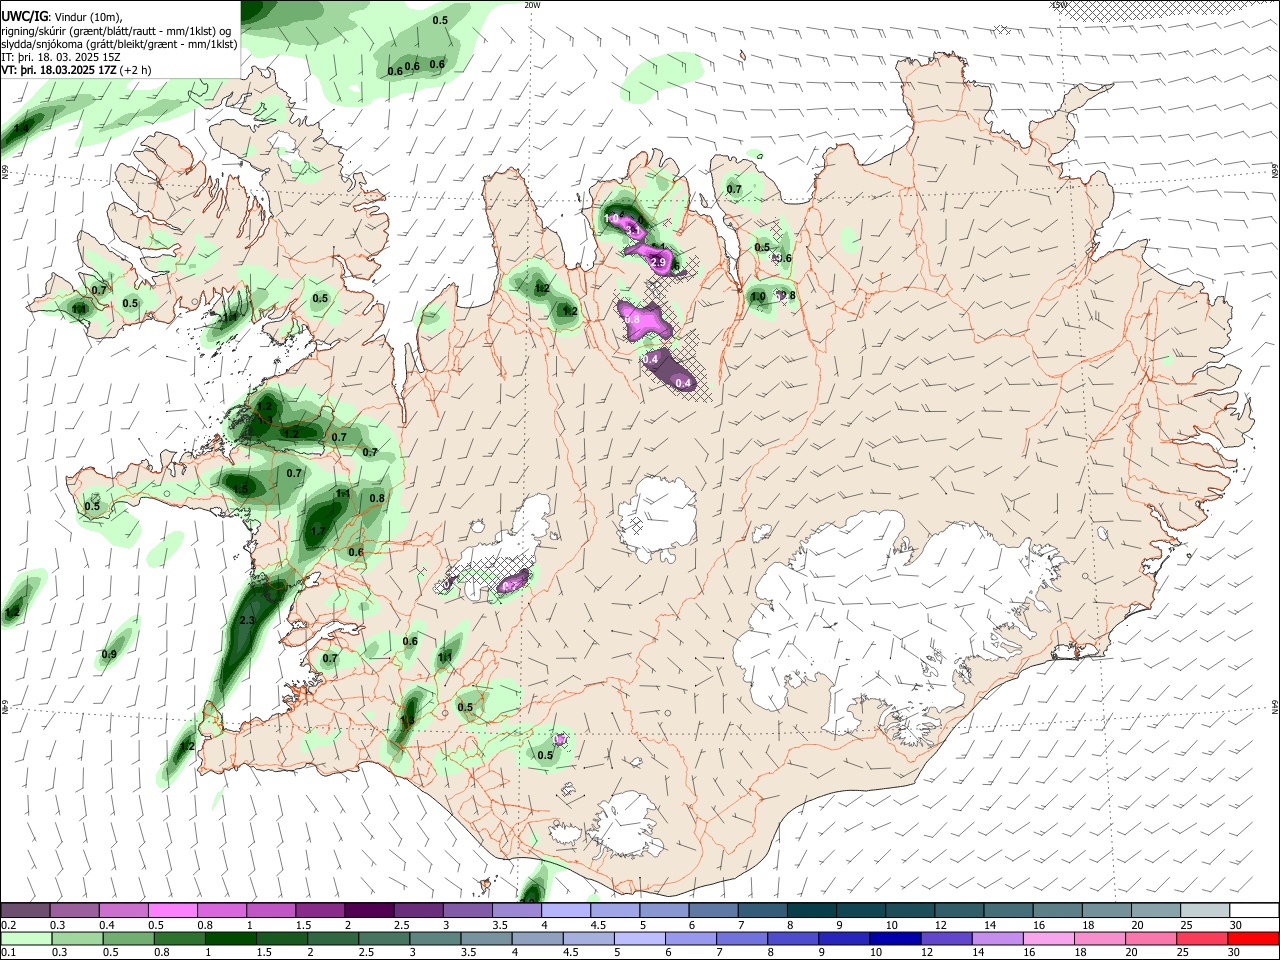1280x960 pixels.
Task: Click the "1.7" rain value on the map
Action: click(318, 531)
